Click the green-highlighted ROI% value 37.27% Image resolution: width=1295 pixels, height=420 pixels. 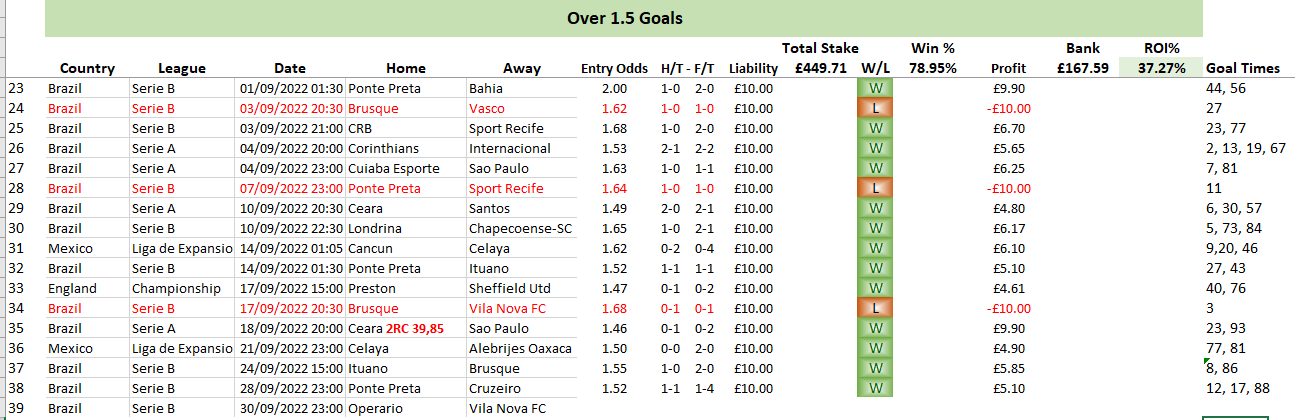(x=1161, y=68)
